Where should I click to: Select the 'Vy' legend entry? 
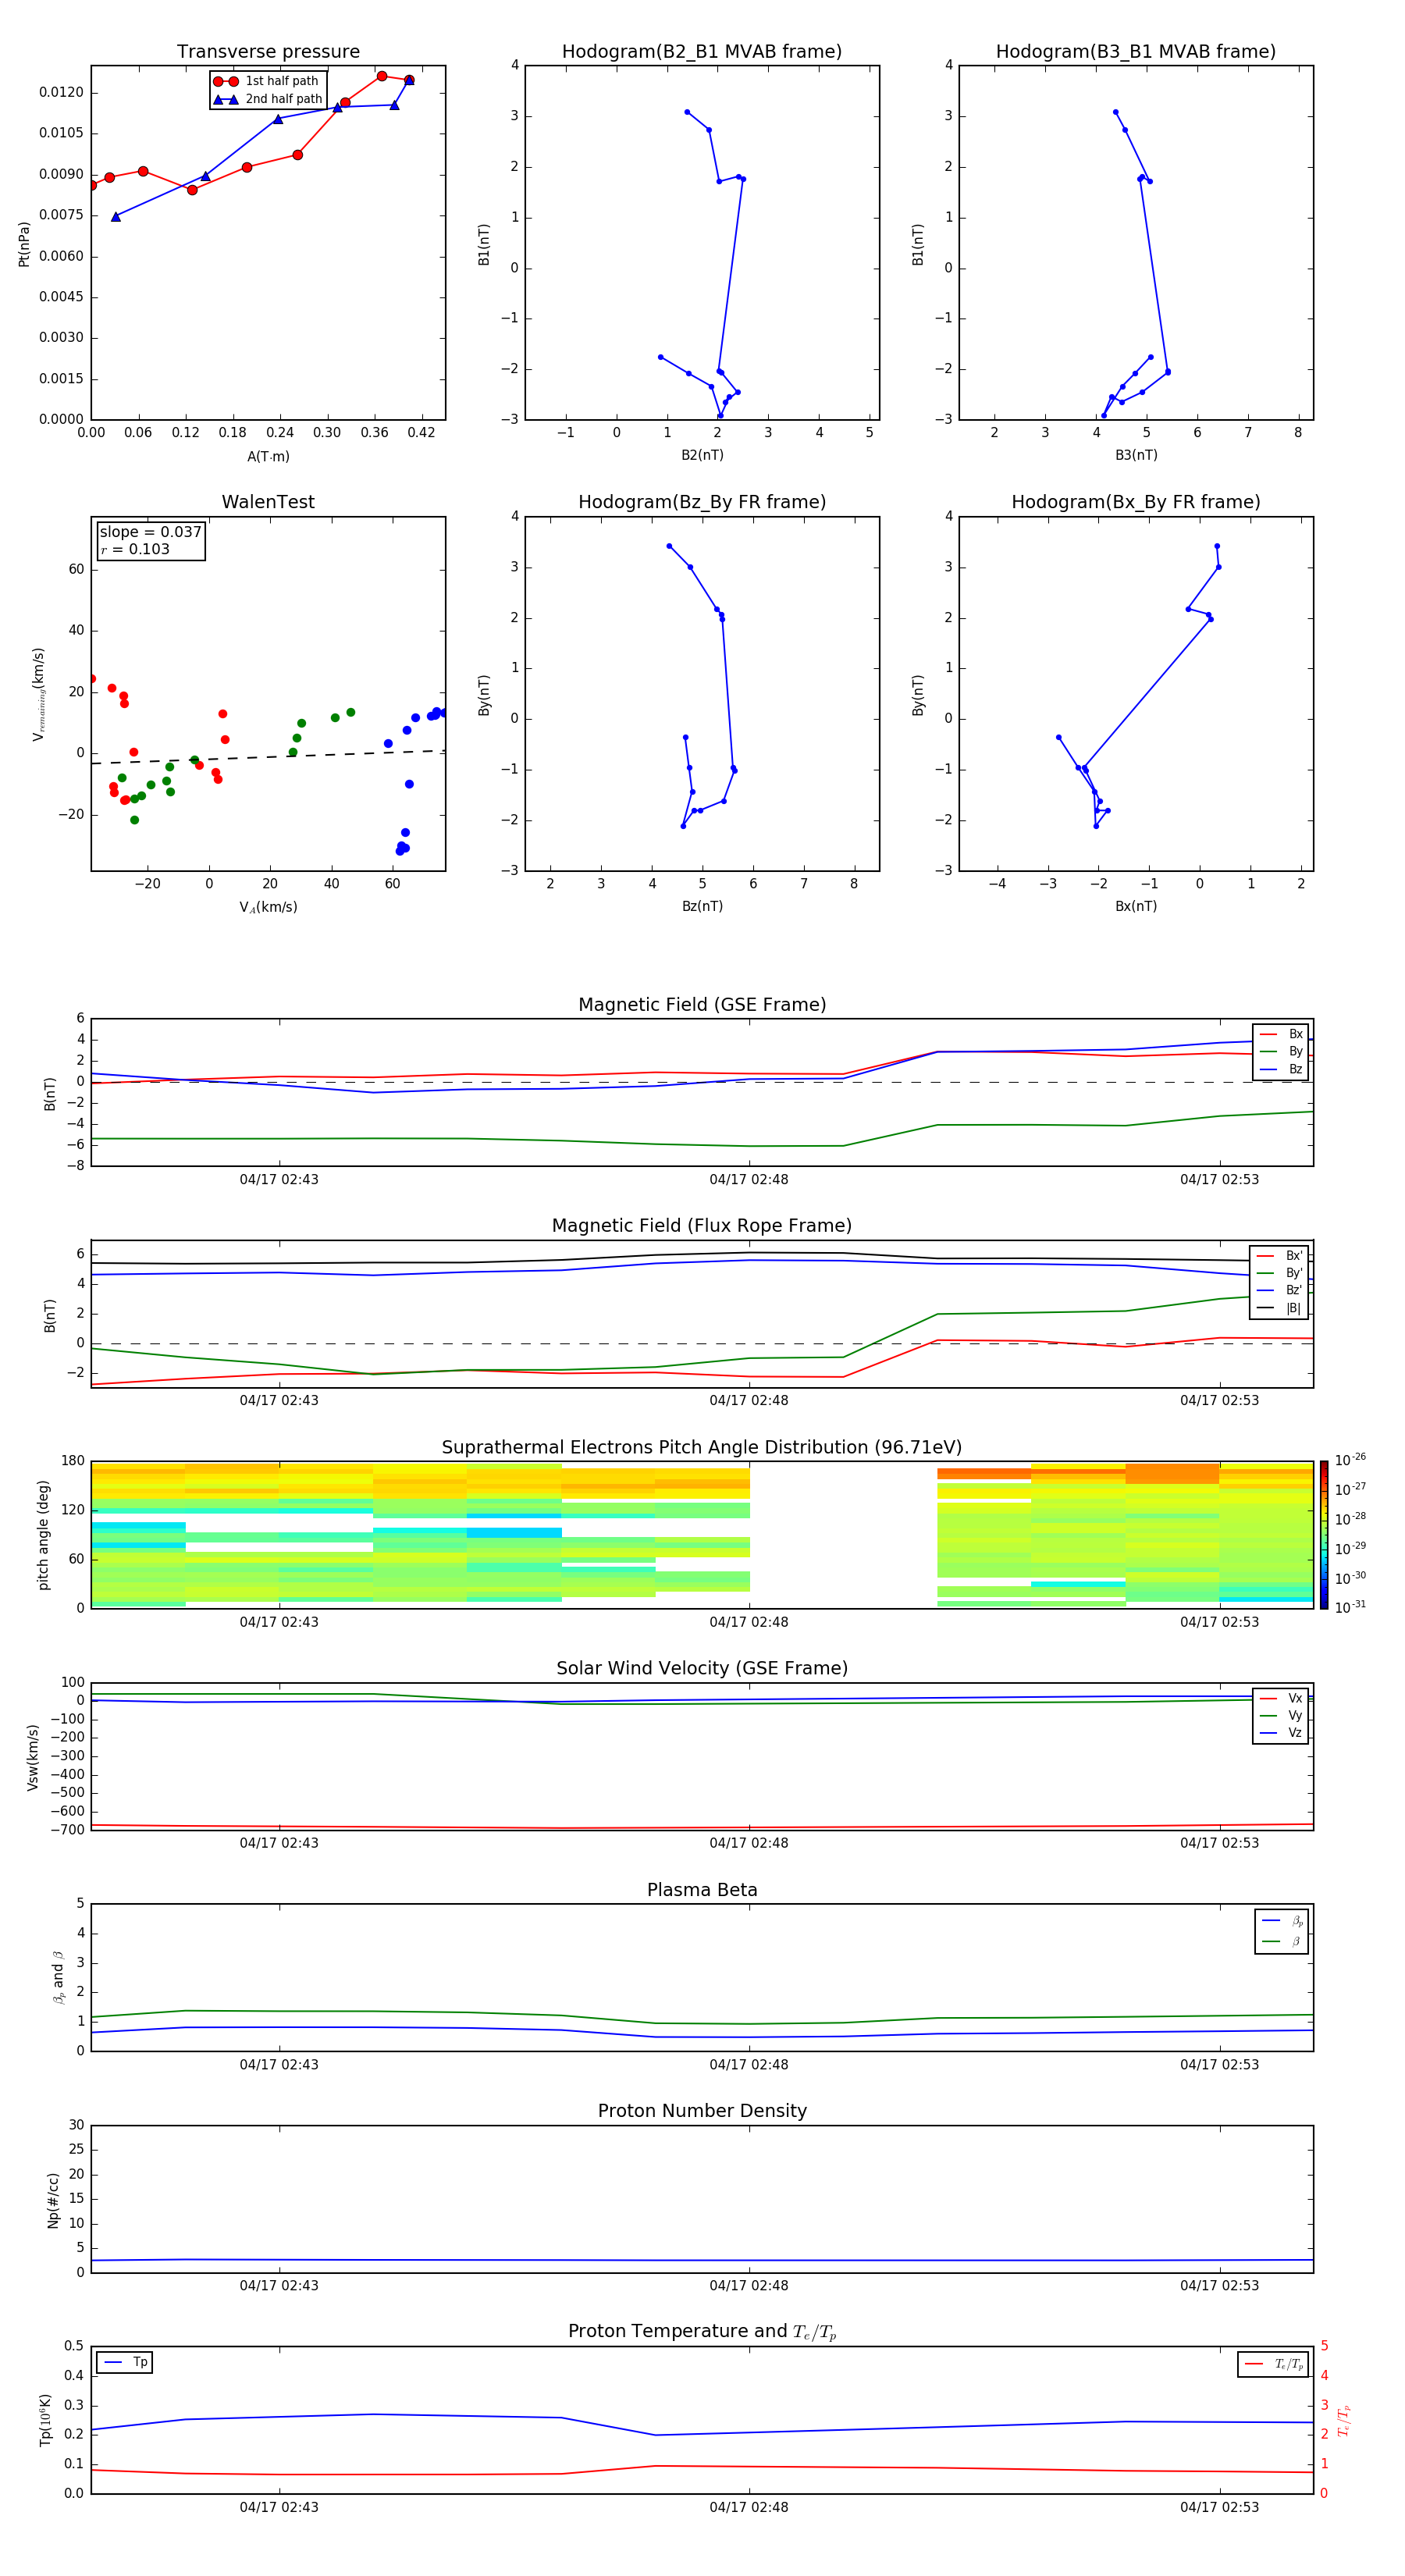[1281, 1716]
